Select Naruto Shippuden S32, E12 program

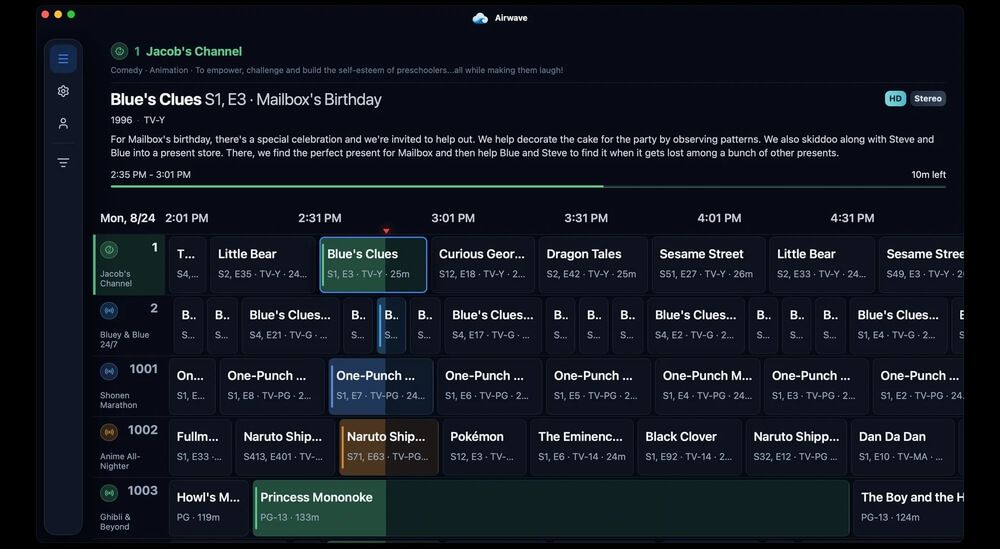[797, 447]
